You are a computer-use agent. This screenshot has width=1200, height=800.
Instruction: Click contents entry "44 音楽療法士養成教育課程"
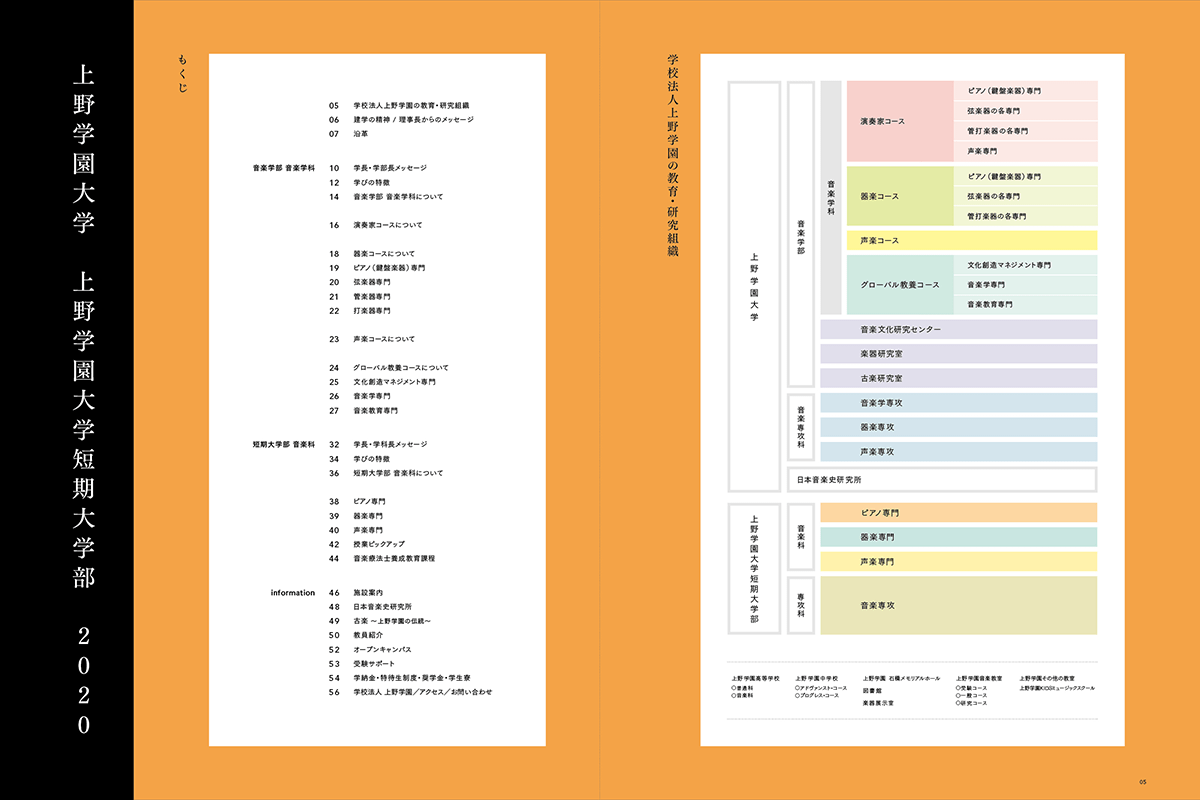382,558
